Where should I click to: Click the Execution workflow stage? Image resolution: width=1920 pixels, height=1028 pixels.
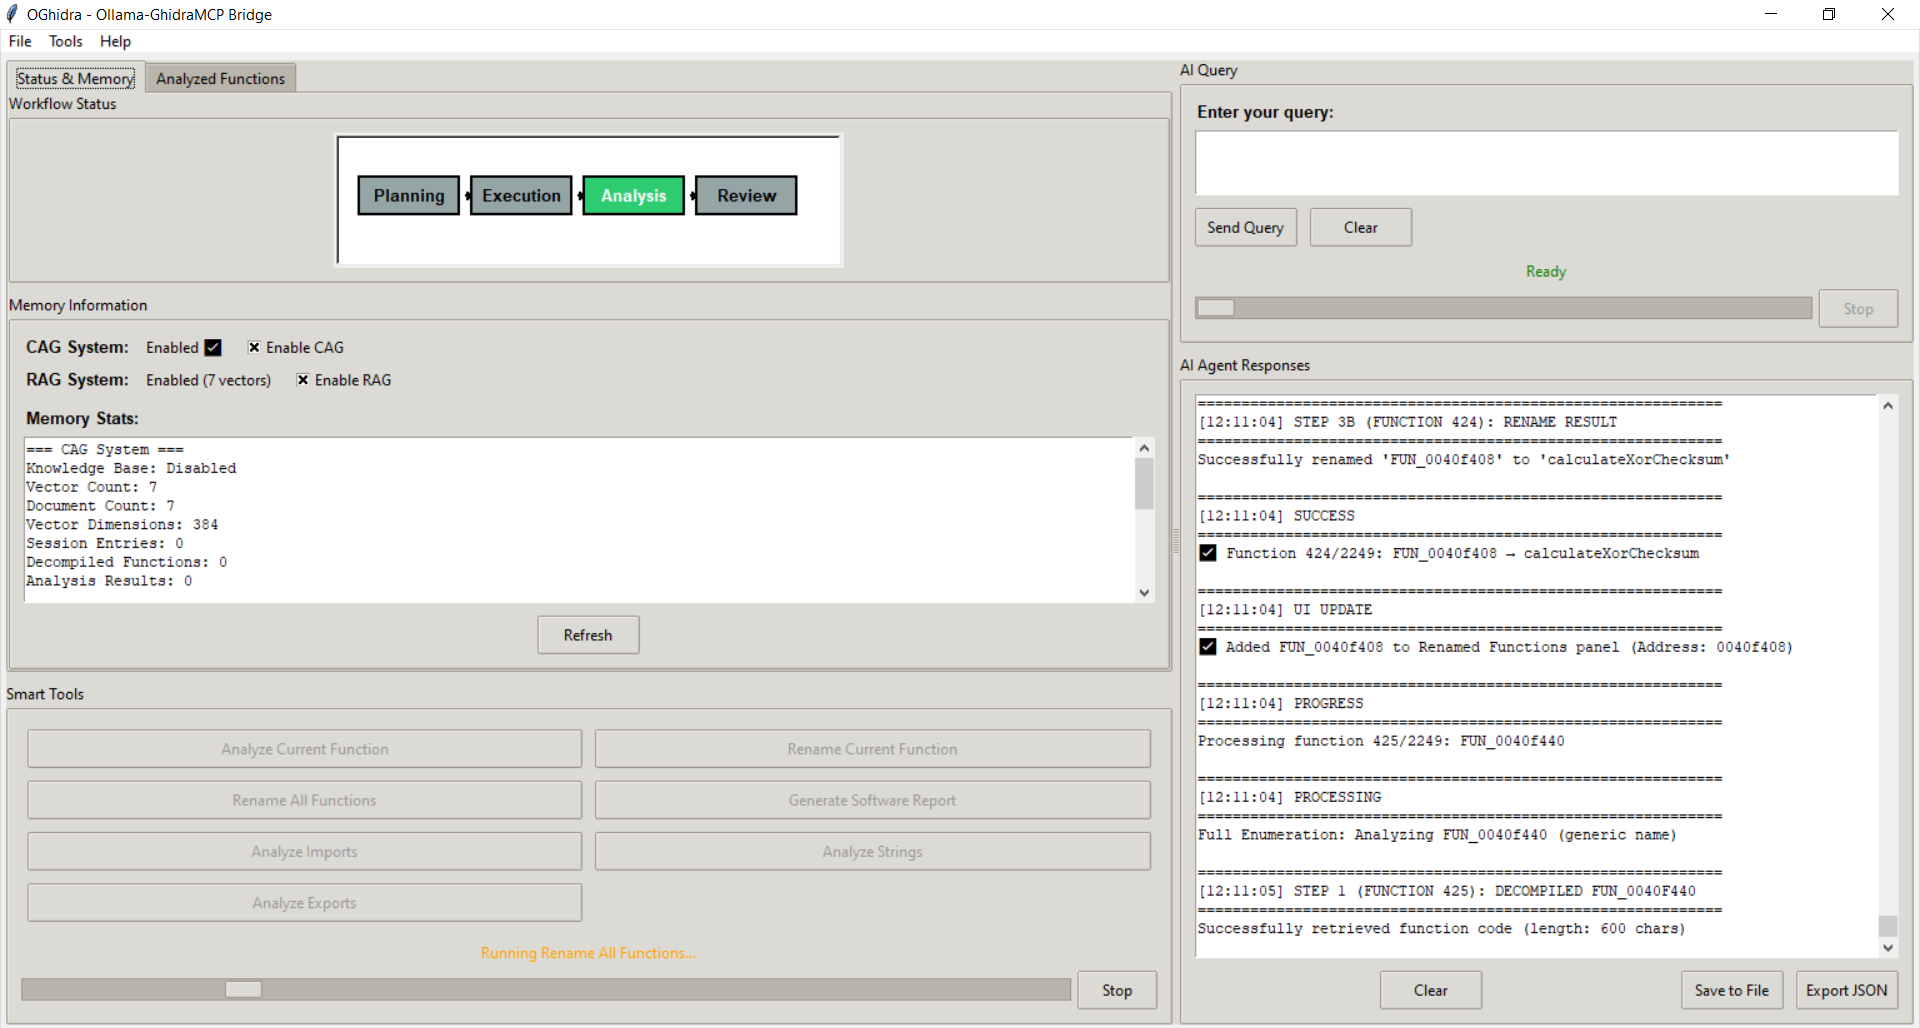521,196
